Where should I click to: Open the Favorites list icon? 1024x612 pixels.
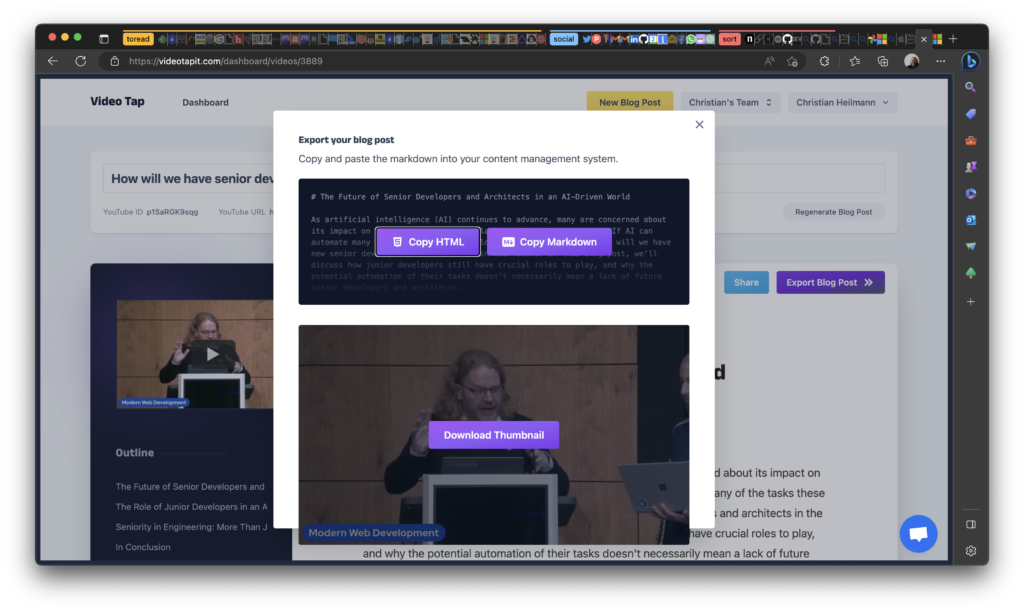(855, 61)
